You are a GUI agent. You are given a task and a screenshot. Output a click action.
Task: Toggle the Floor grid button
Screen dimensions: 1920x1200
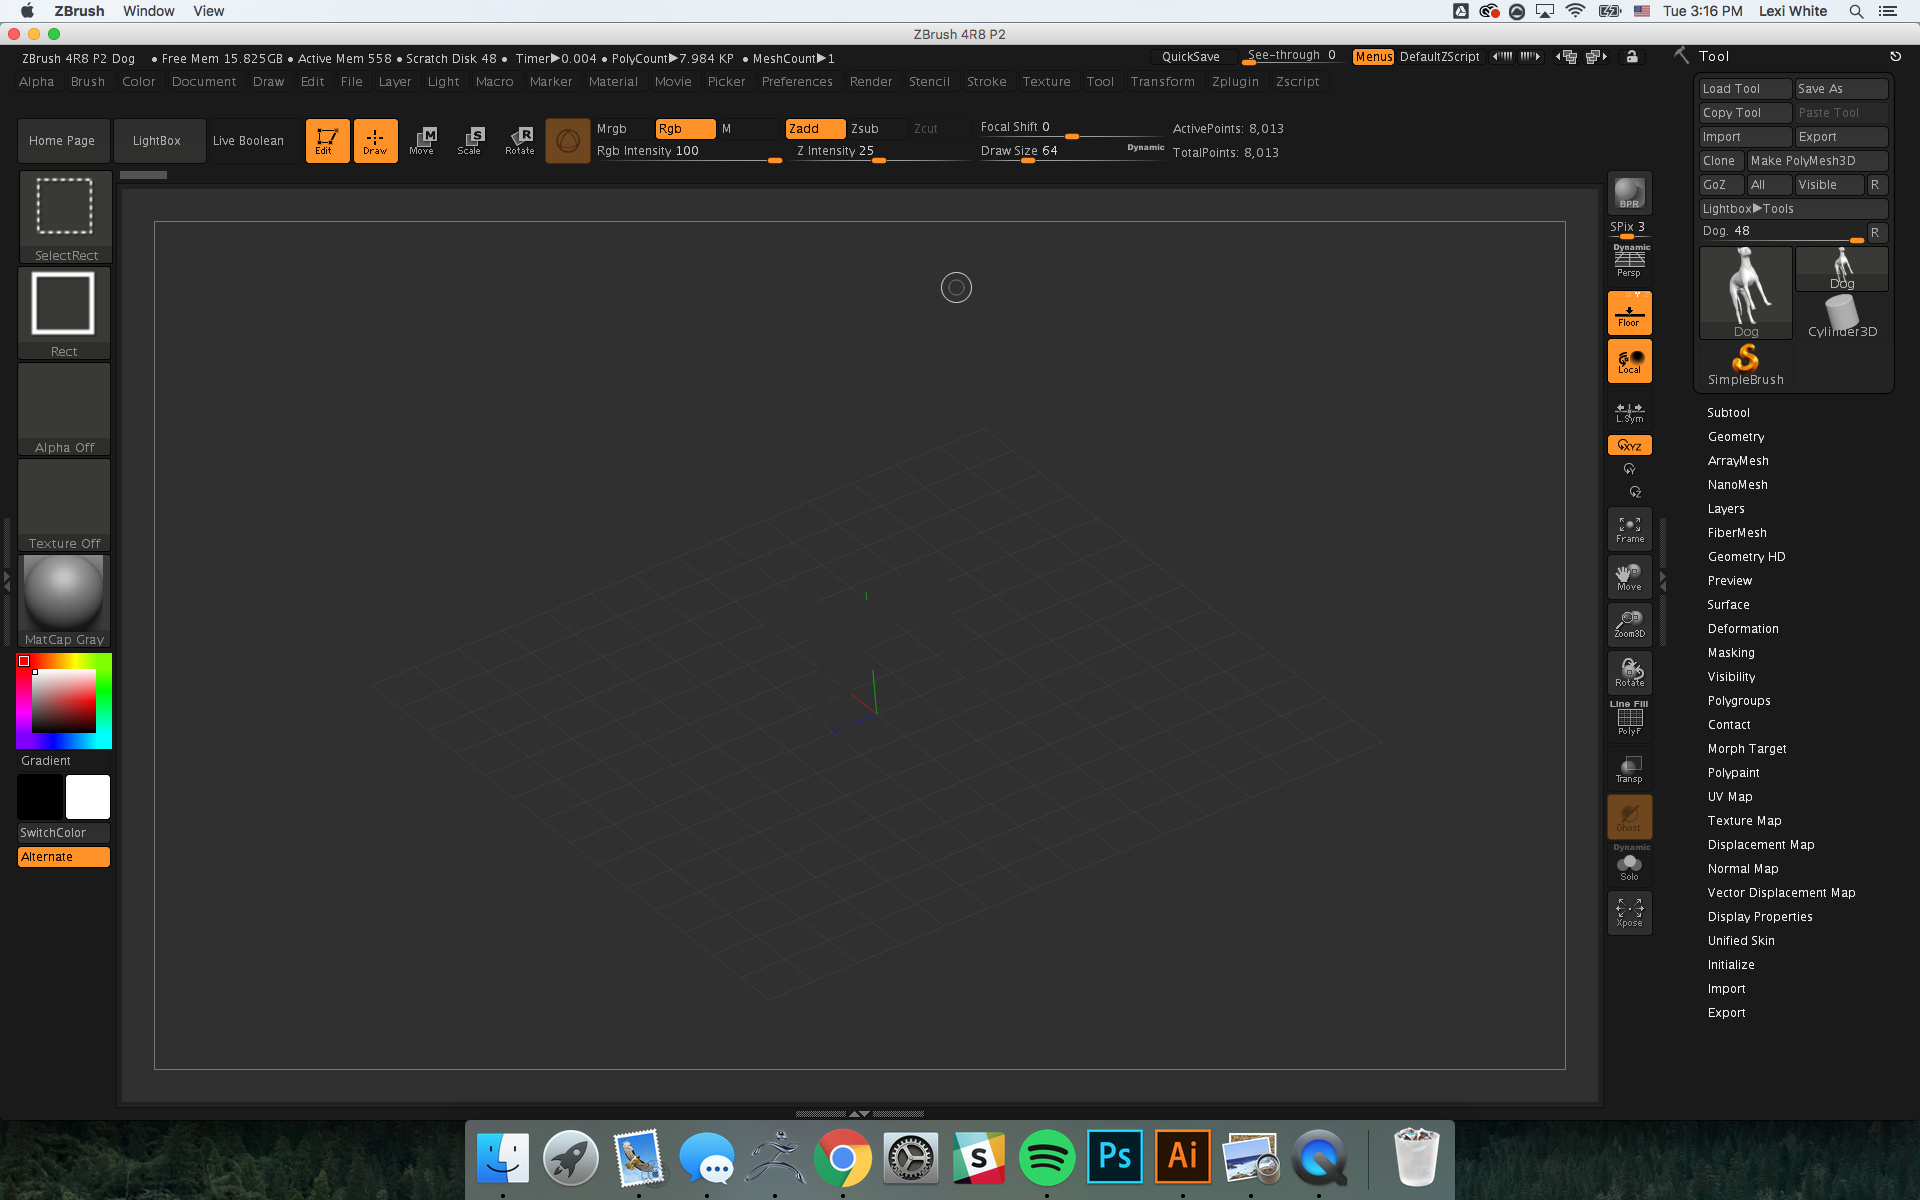pyautogui.click(x=1629, y=312)
